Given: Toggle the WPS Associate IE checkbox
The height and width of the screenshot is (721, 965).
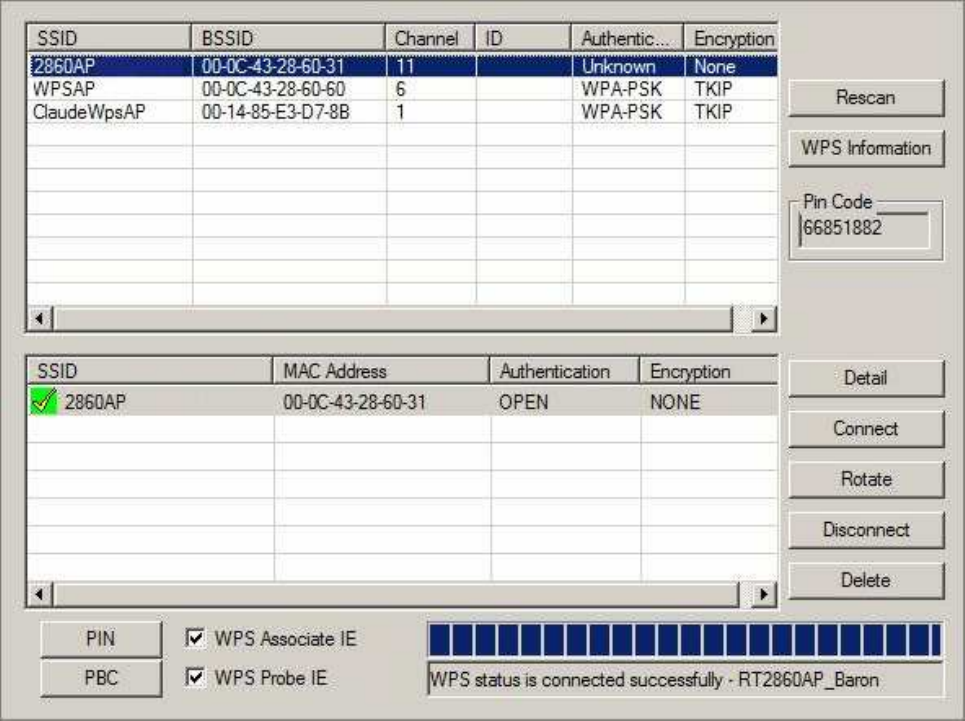Looking at the screenshot, I should pyautogui.click(x=195, y=638).
